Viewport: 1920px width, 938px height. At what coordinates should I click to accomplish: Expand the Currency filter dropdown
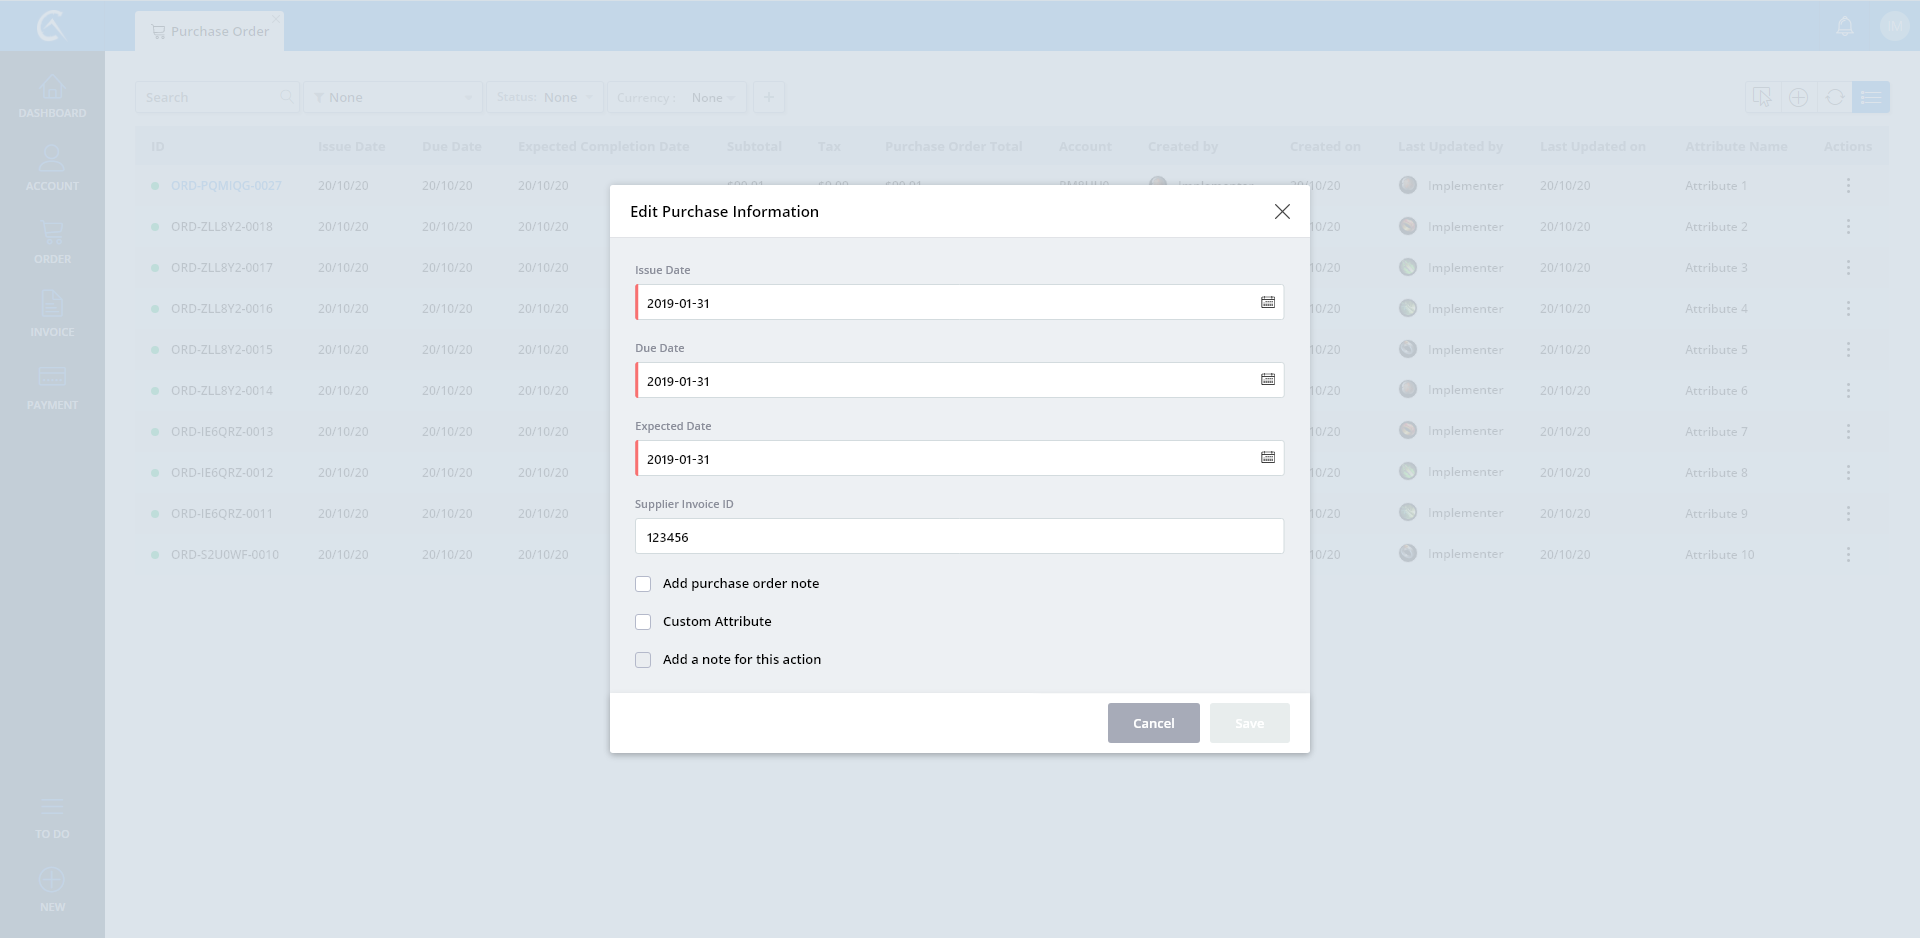click(677, 97)
